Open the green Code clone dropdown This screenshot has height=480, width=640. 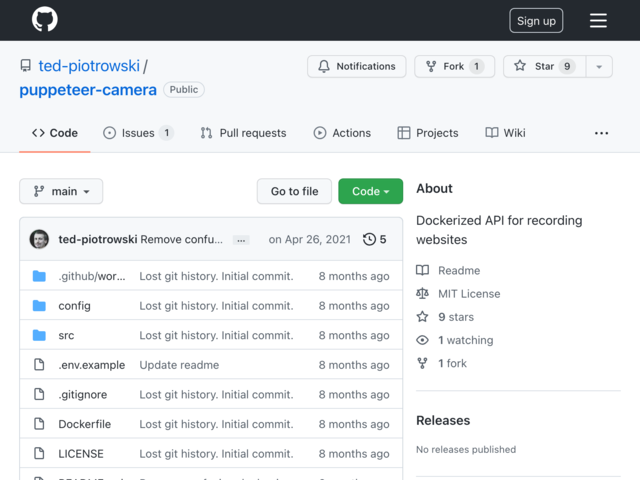(371, 191)
